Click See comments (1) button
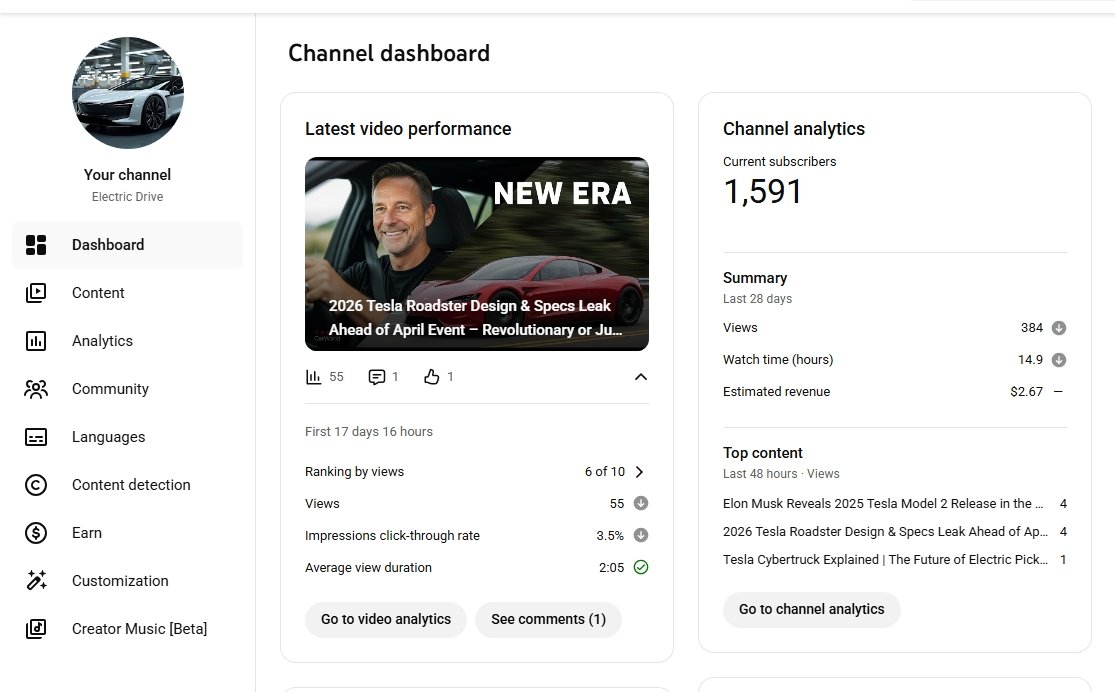The width and height of the screenshot is (1115, 692). coord(548,619)
